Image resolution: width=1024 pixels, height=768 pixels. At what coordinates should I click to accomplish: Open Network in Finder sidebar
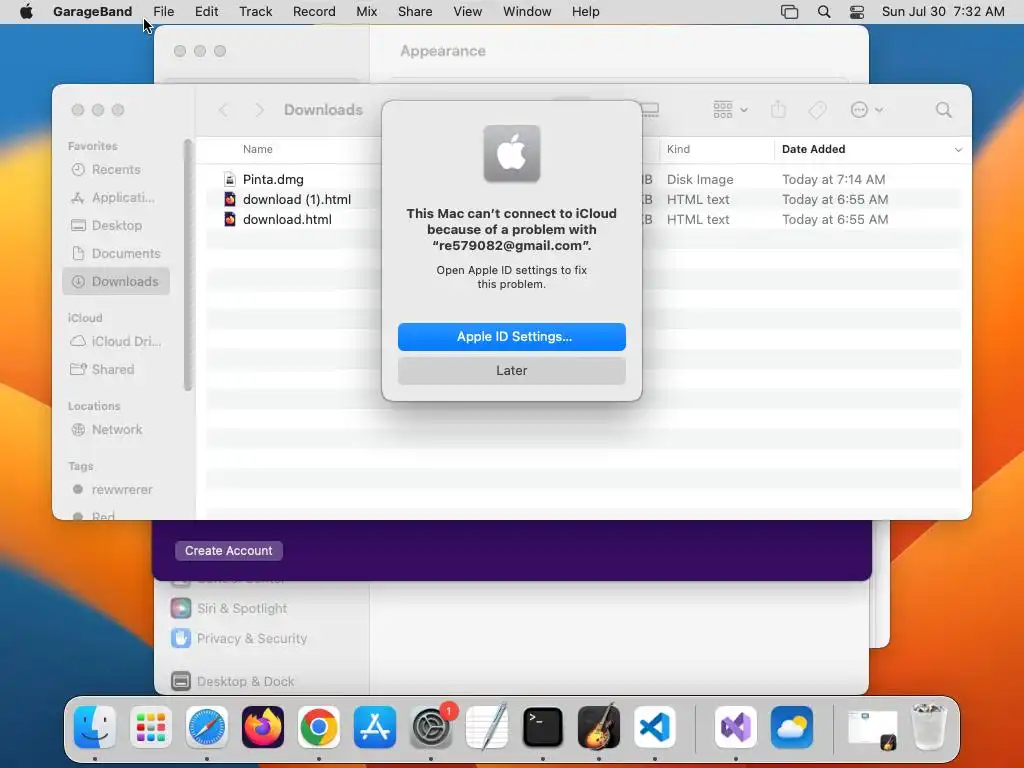pos(116,429)
